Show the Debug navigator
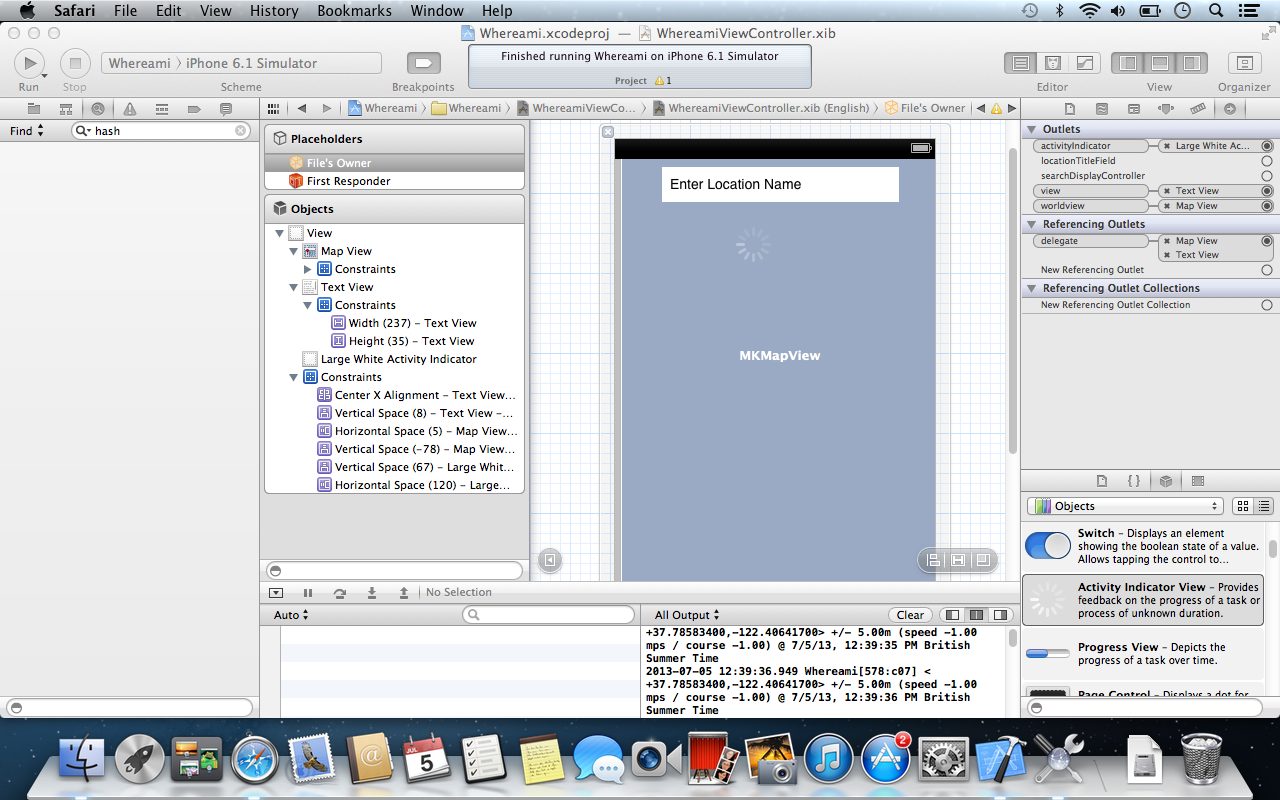The height and width of the screenshot is (800, 1280). pyautogui.click(x=162, y=108)
